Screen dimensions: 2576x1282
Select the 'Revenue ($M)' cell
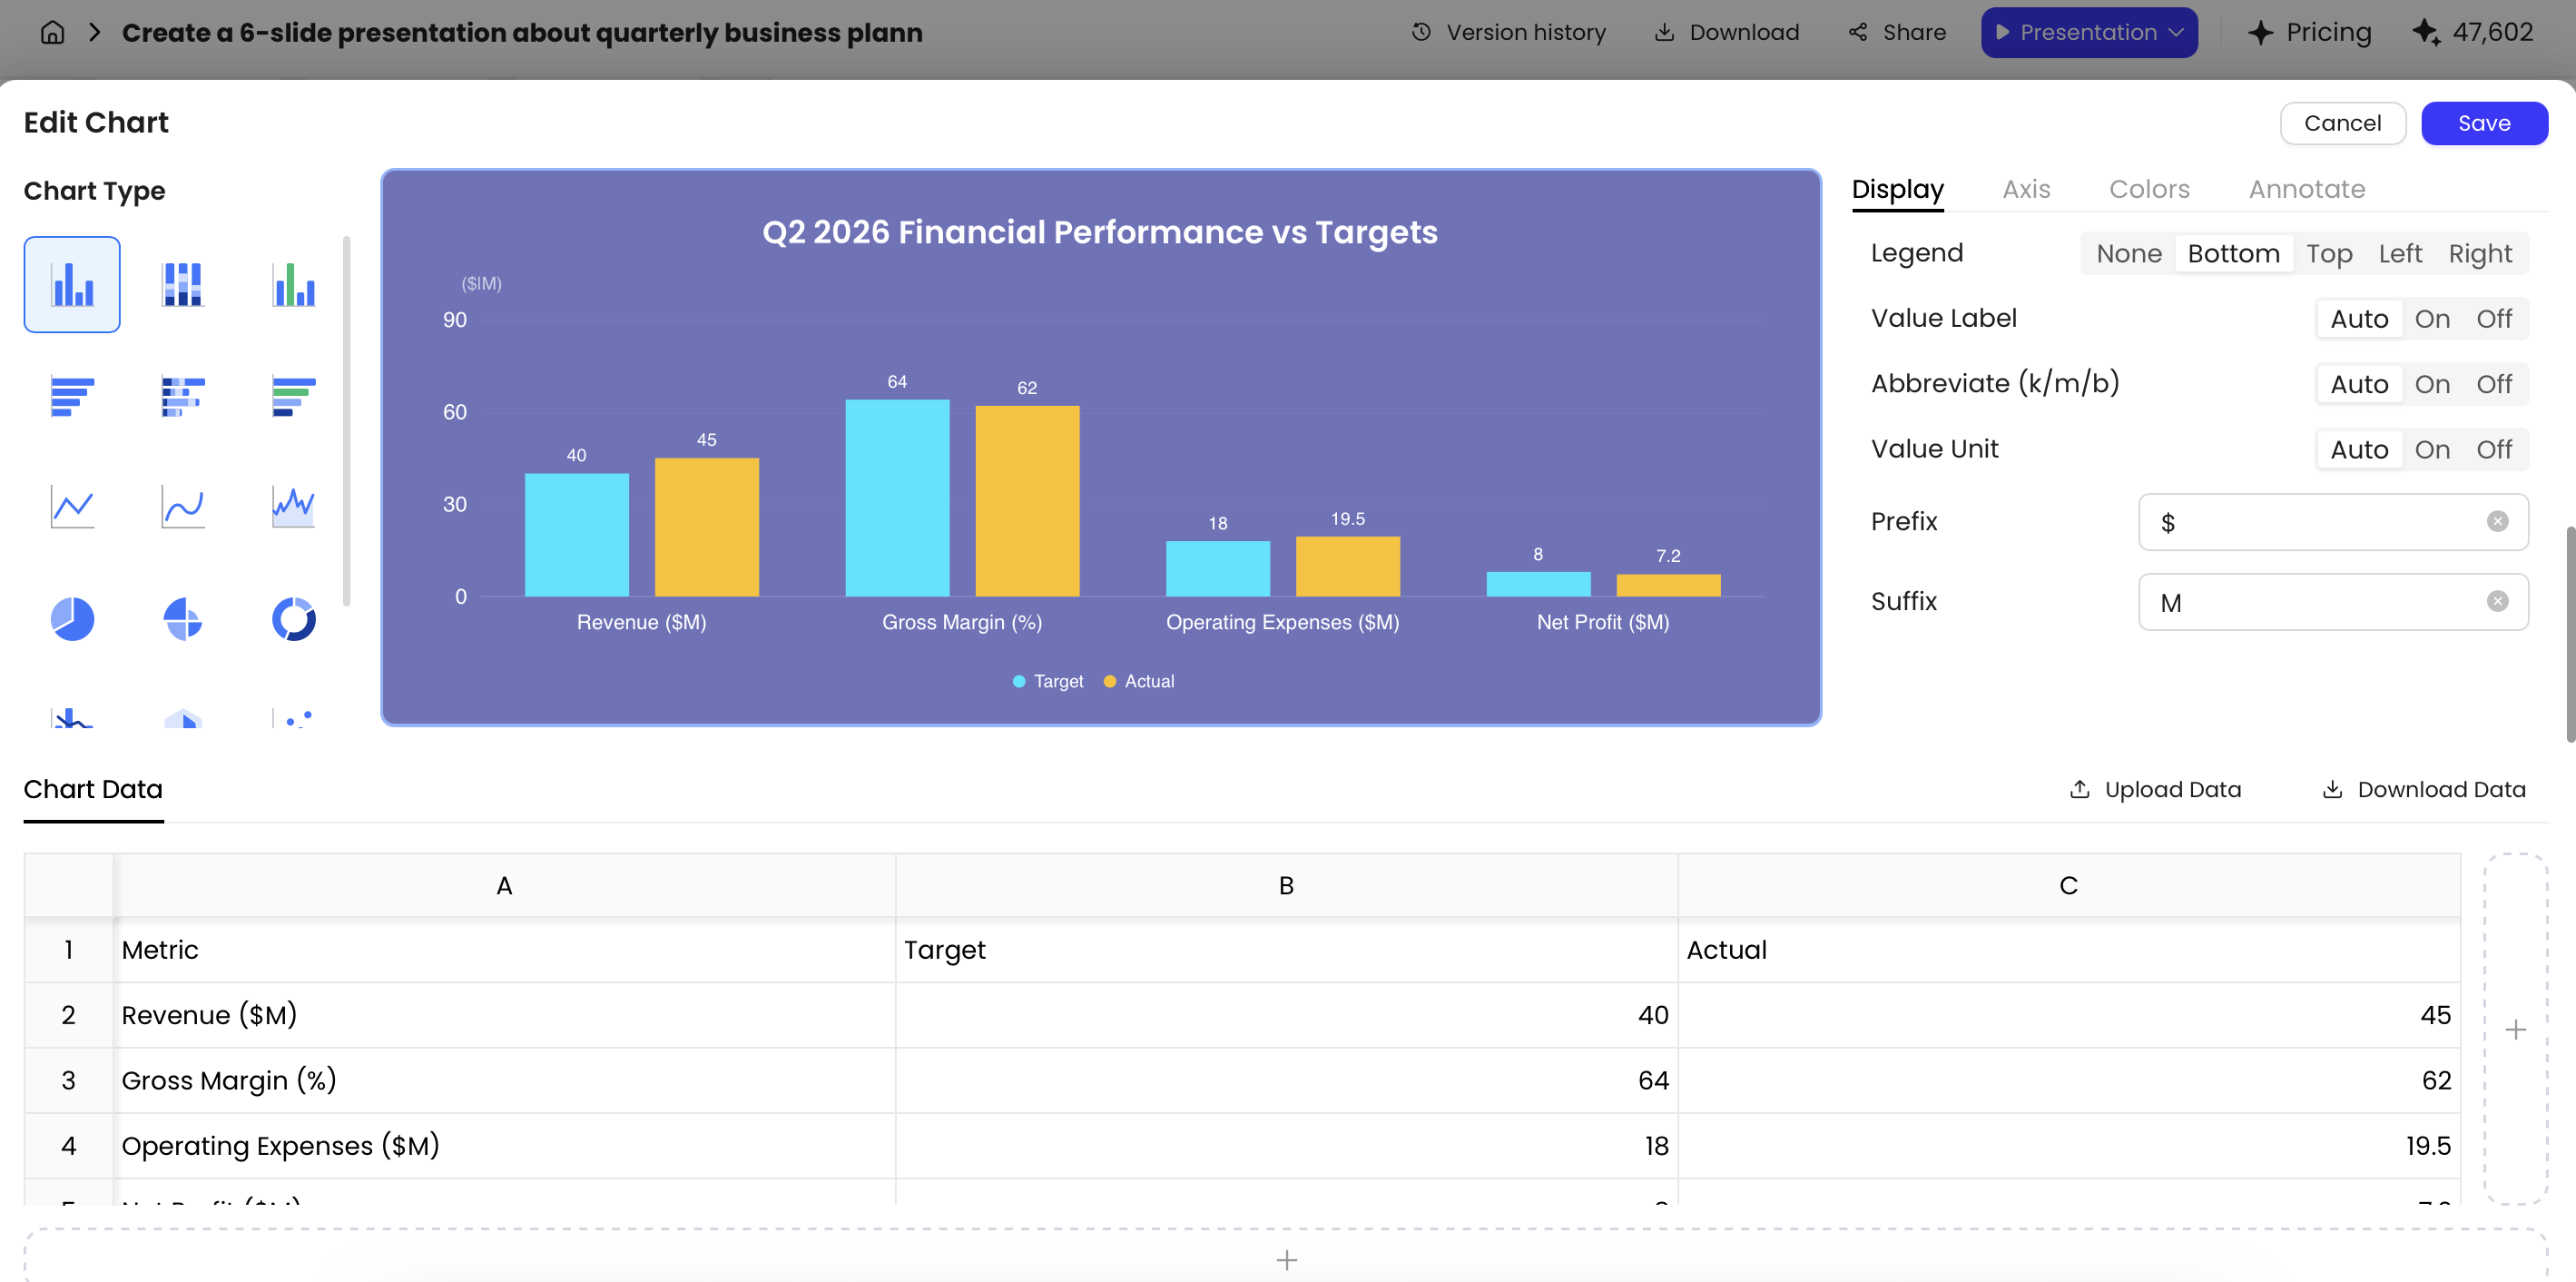coord(504,1015)
